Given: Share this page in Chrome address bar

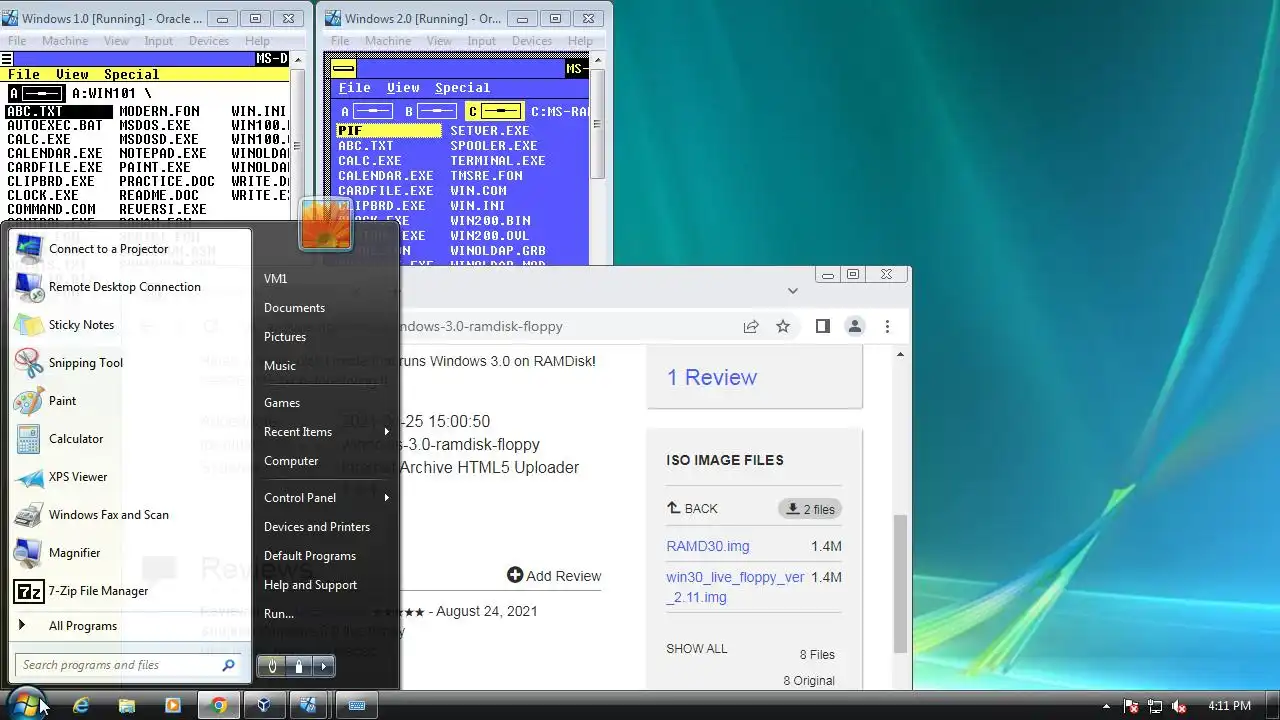Looking at the screenshot, I should 751,326.
